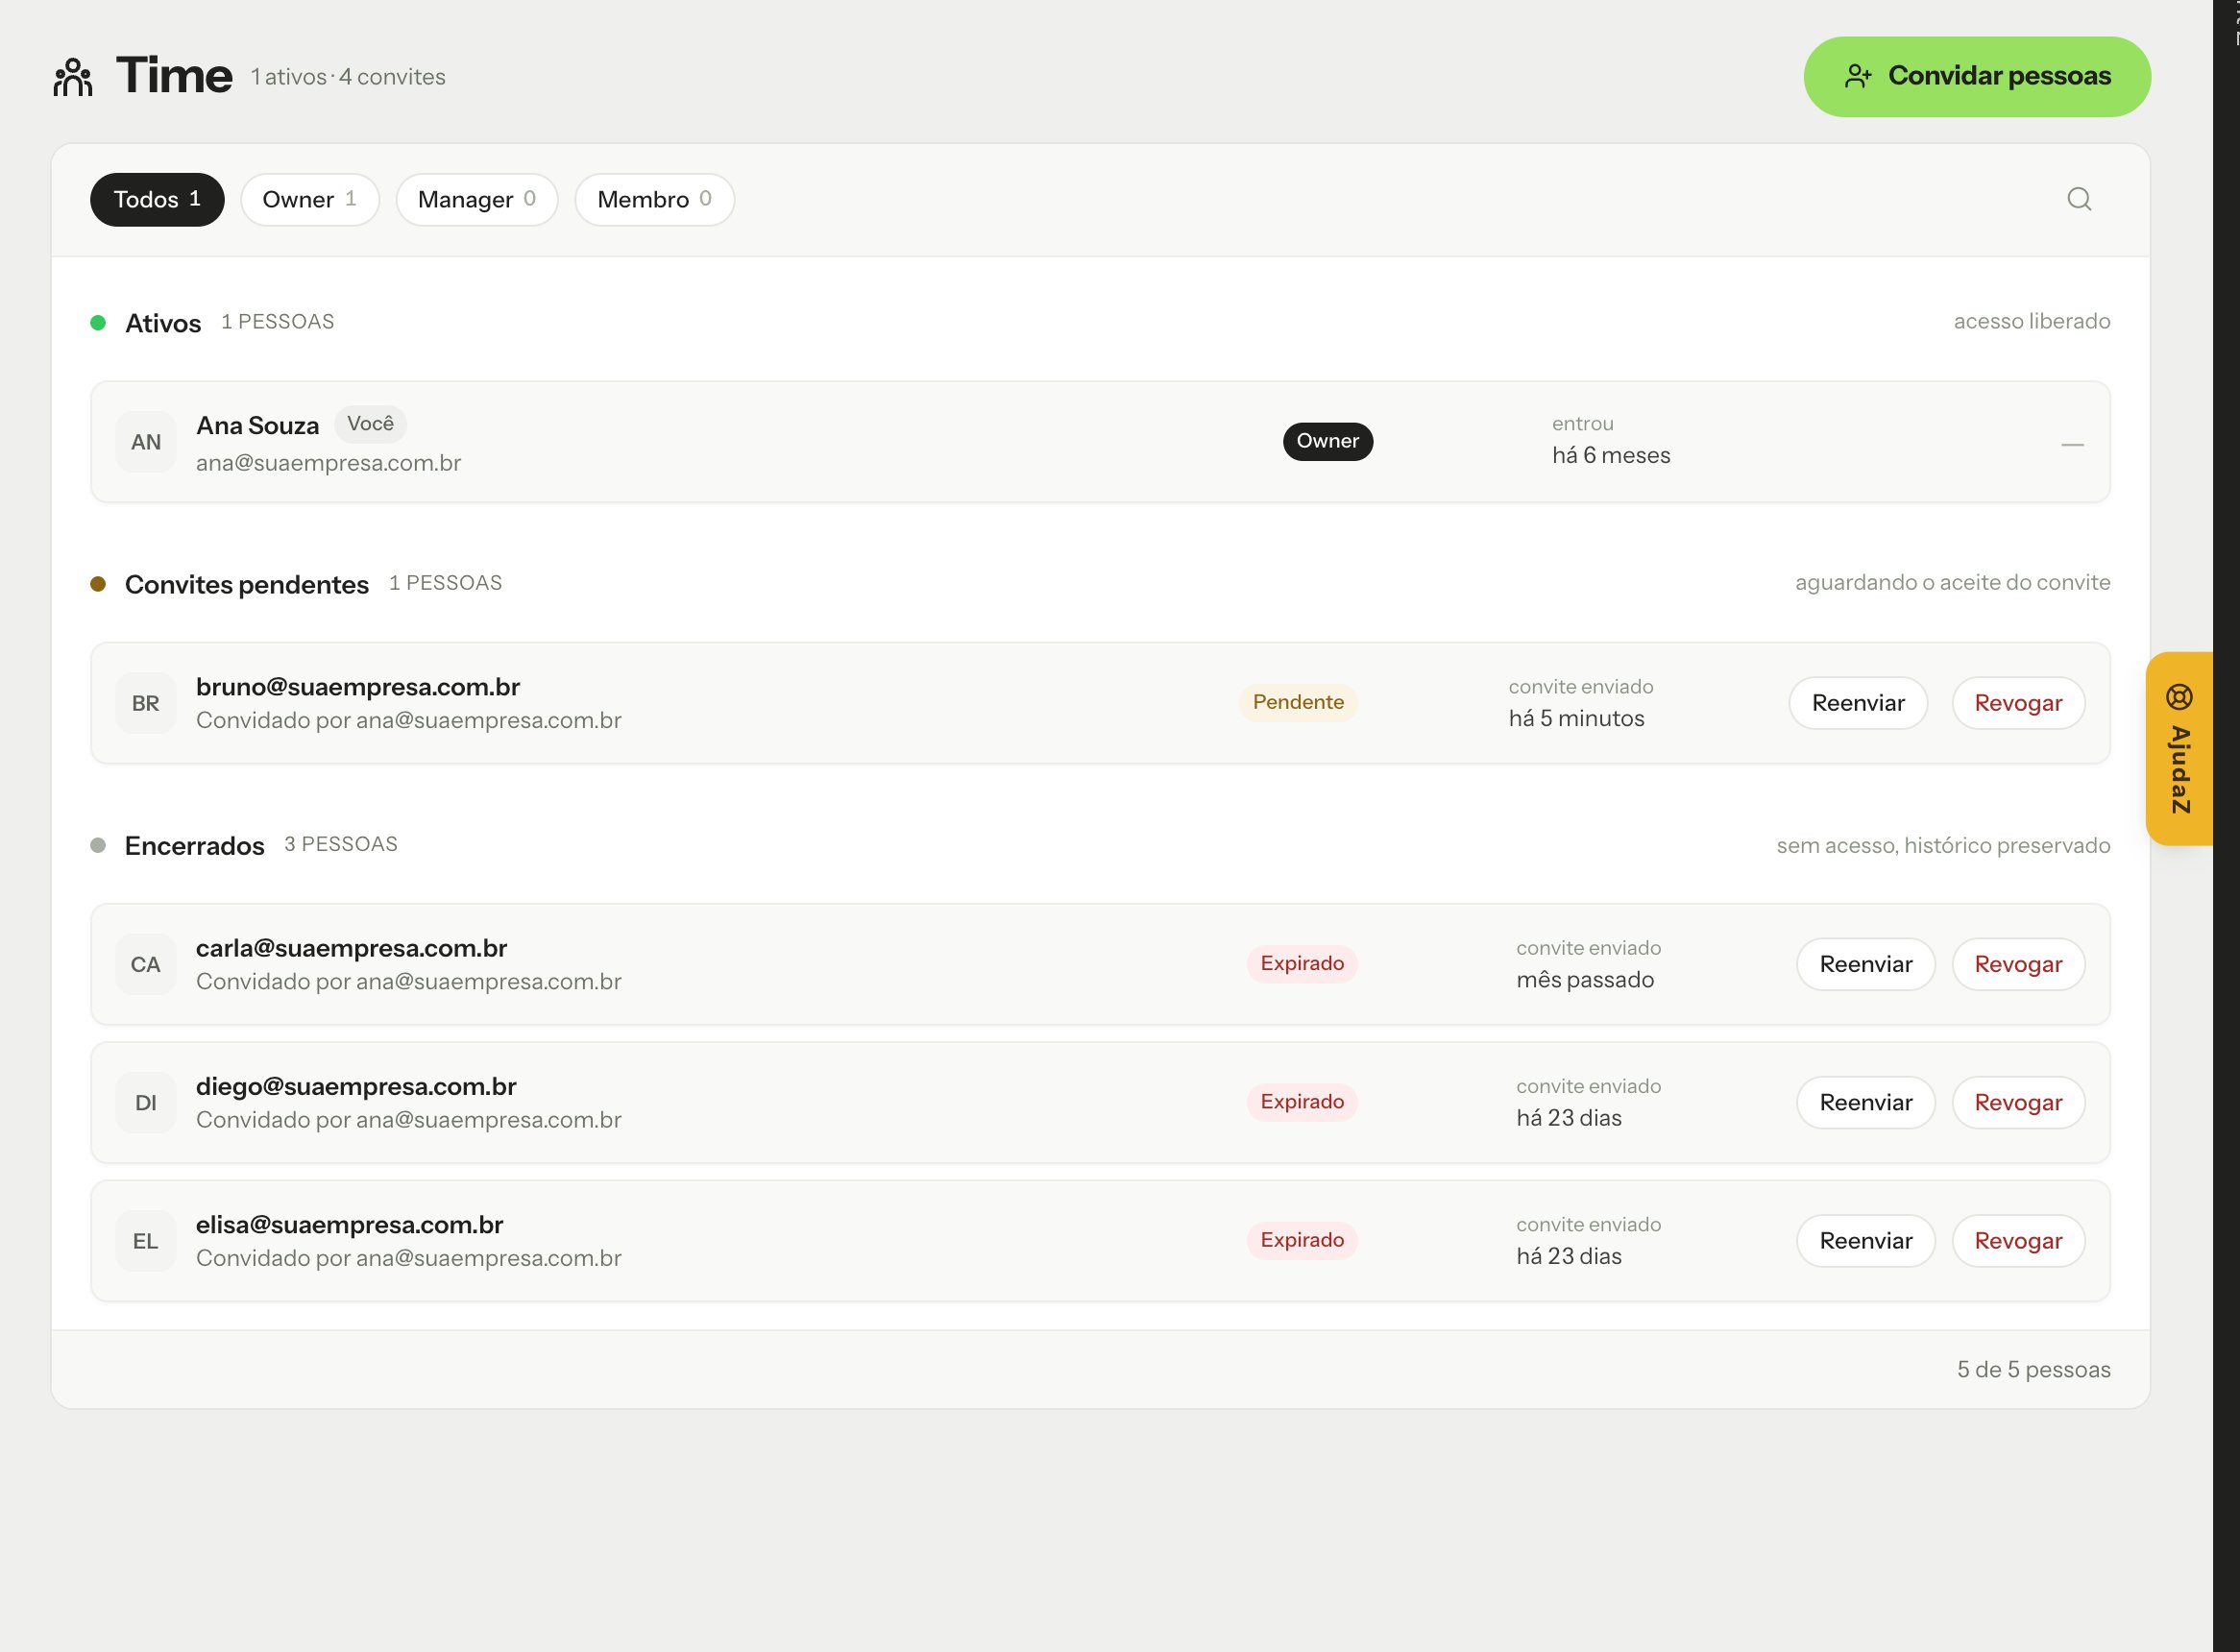Click the '5 de 5 pessoas' footer text
This screenshot has width=2240, height=1652.
tap(2033, 1370)
